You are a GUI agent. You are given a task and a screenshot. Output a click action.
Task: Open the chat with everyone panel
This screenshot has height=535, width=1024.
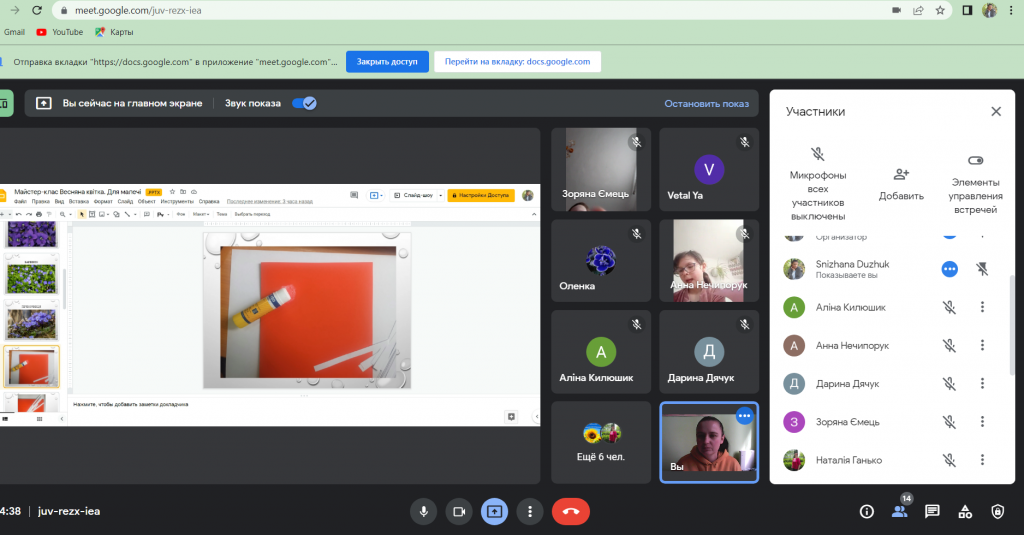pos(932,511)
